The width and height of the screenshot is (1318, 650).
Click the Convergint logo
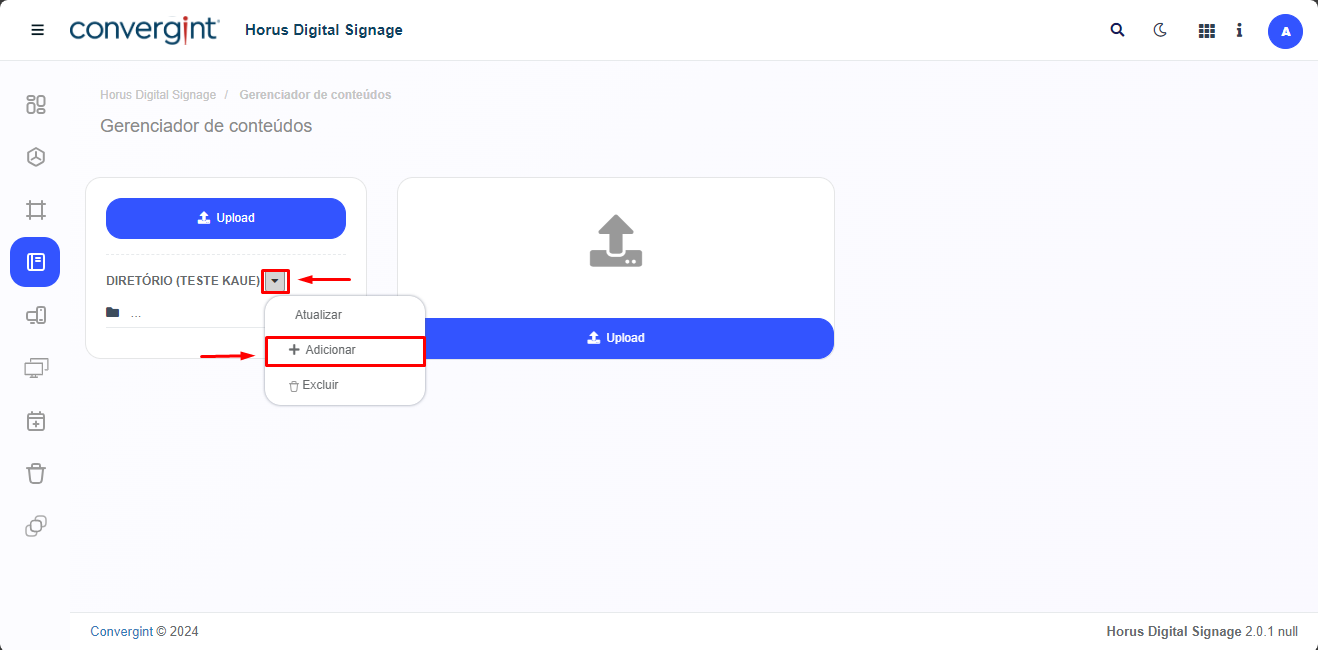(x=144, y=30)
